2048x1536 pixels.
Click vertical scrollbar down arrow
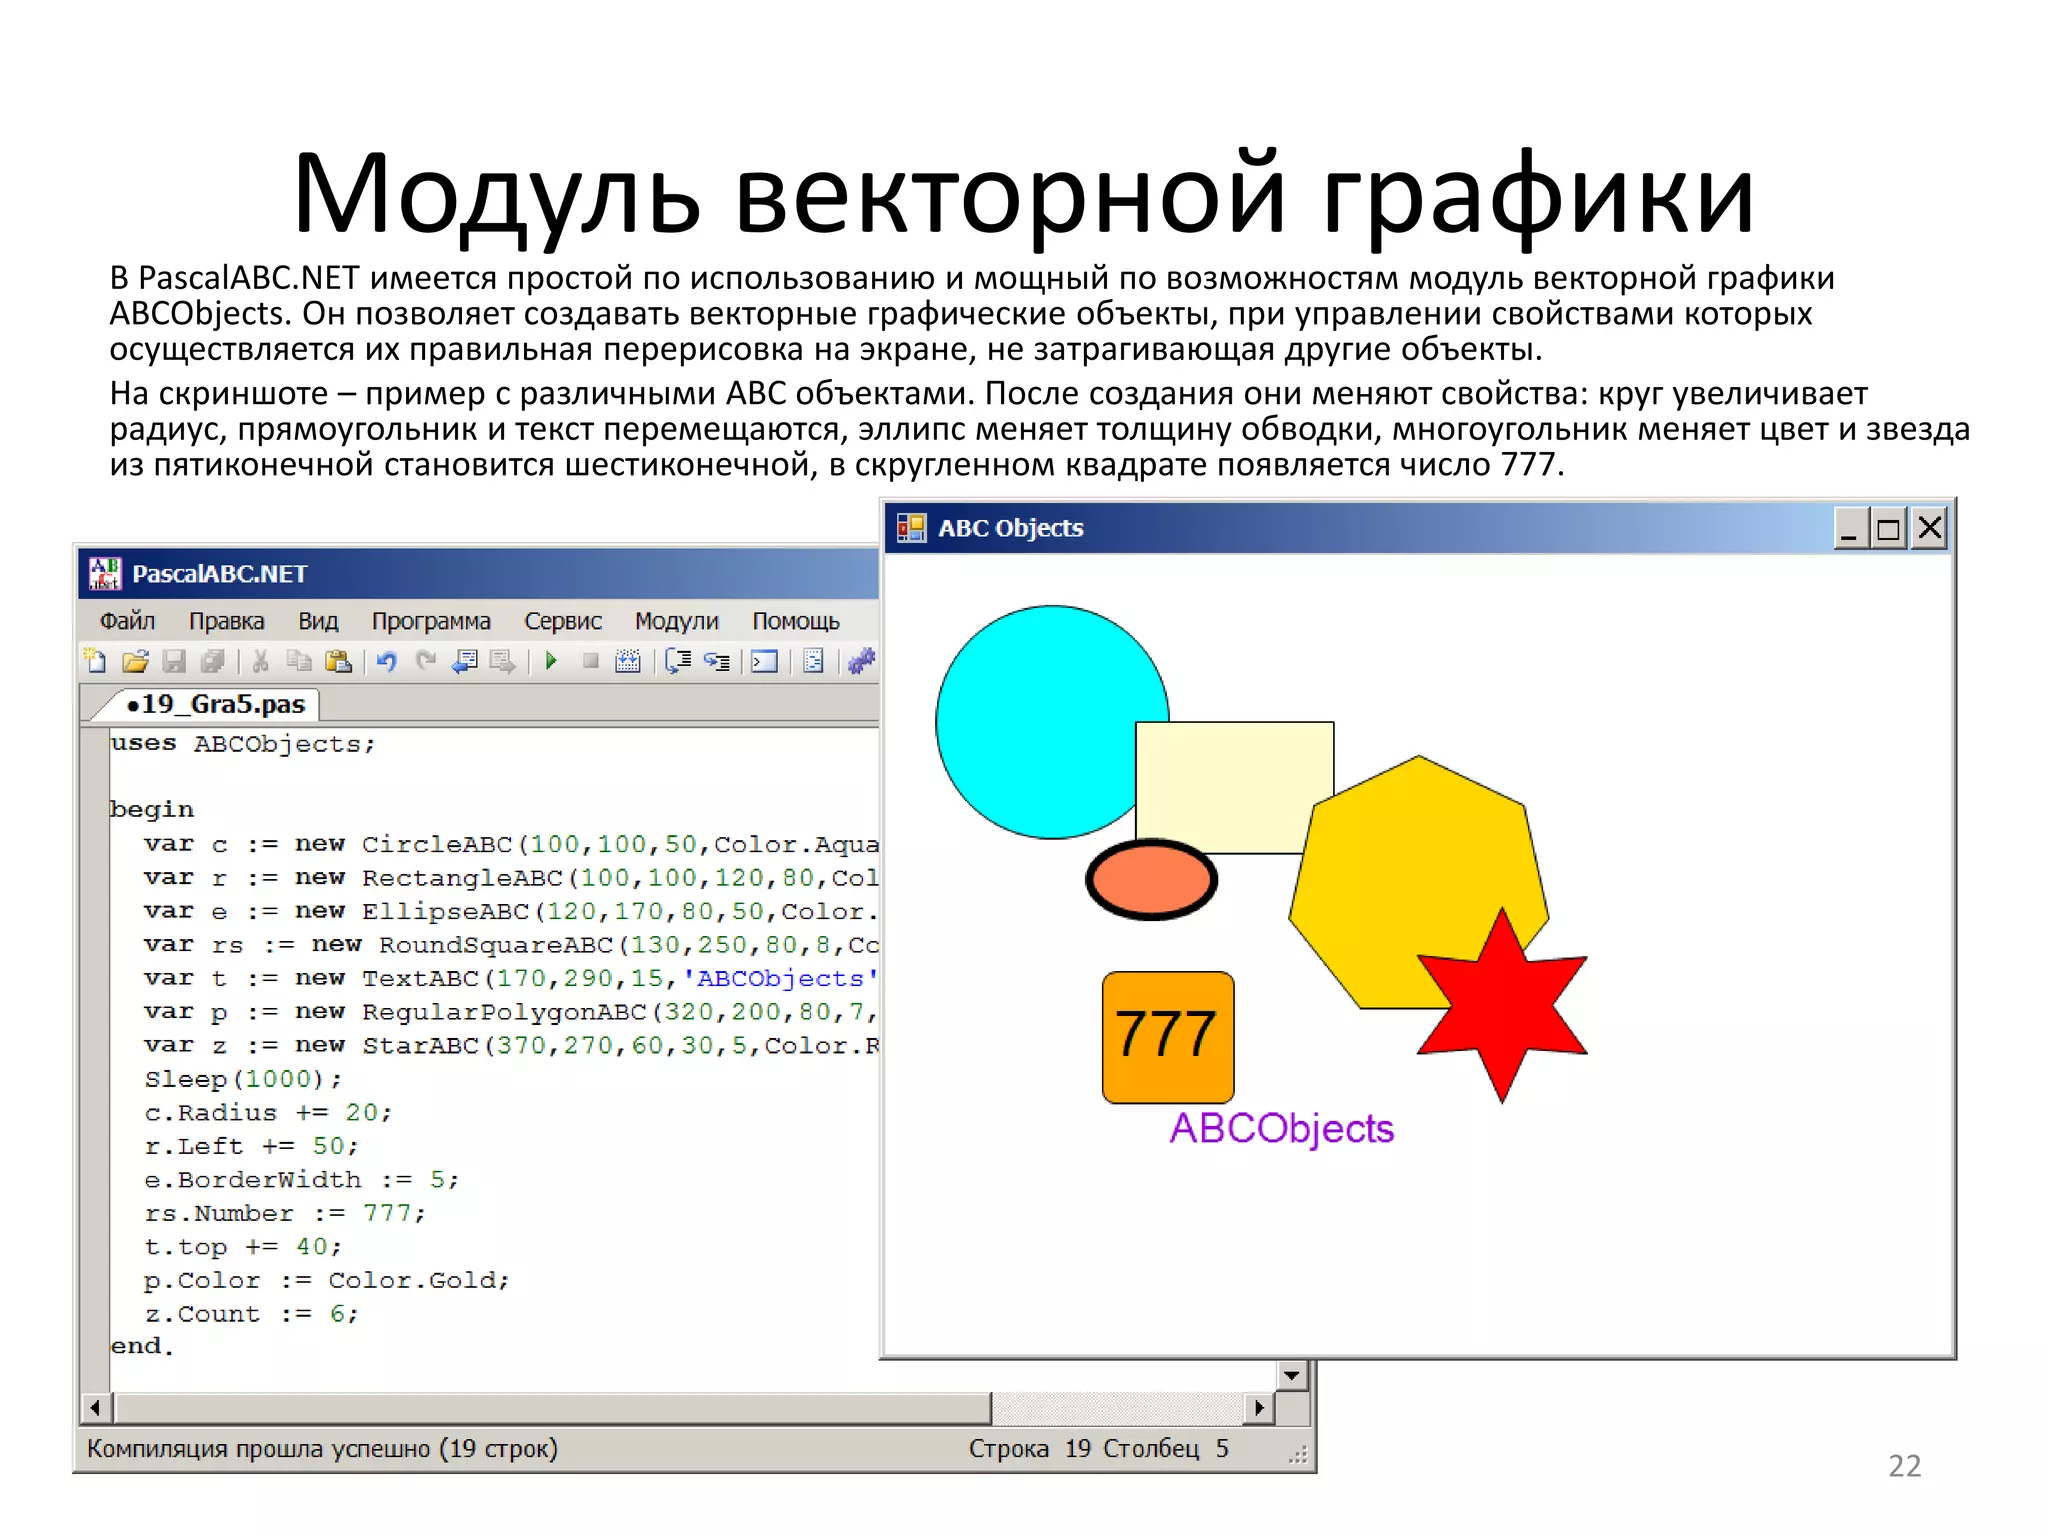(1292, 1376)
